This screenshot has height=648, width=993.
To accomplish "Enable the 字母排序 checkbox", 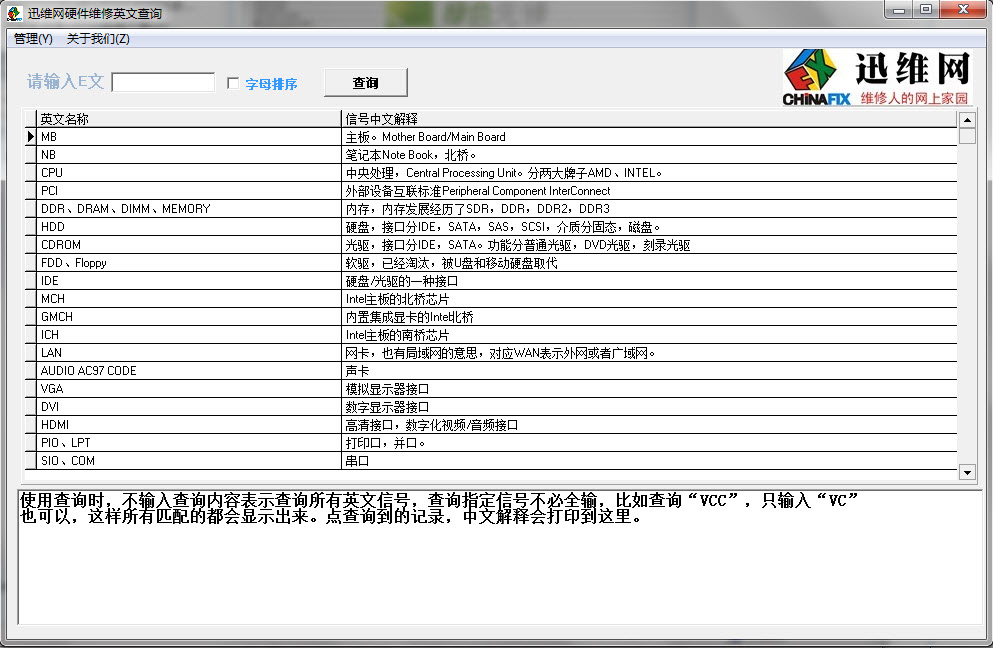I will point(233,83).
